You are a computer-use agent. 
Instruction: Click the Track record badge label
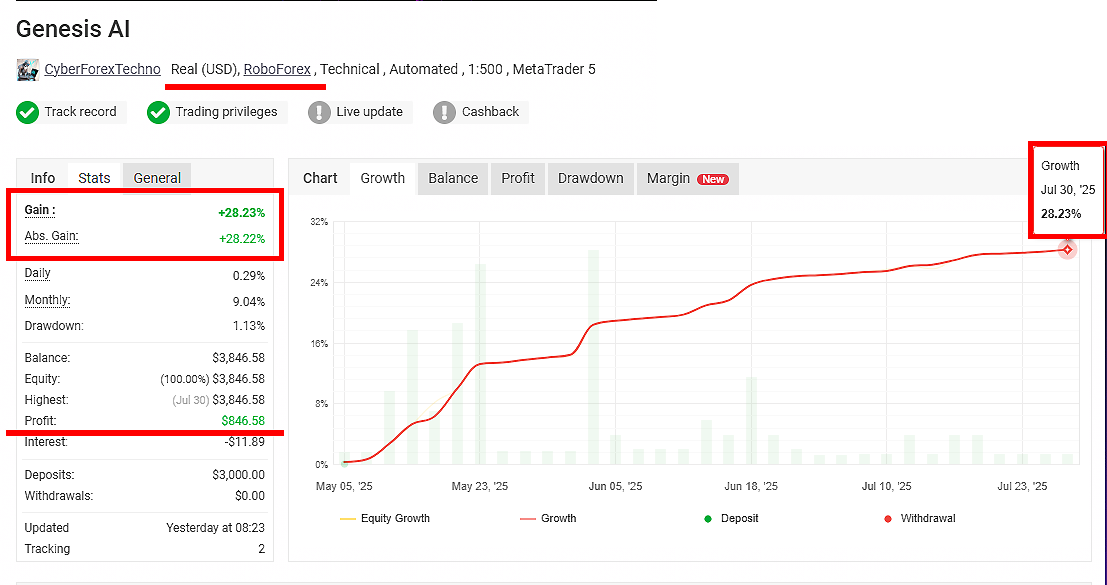point(80,111)
